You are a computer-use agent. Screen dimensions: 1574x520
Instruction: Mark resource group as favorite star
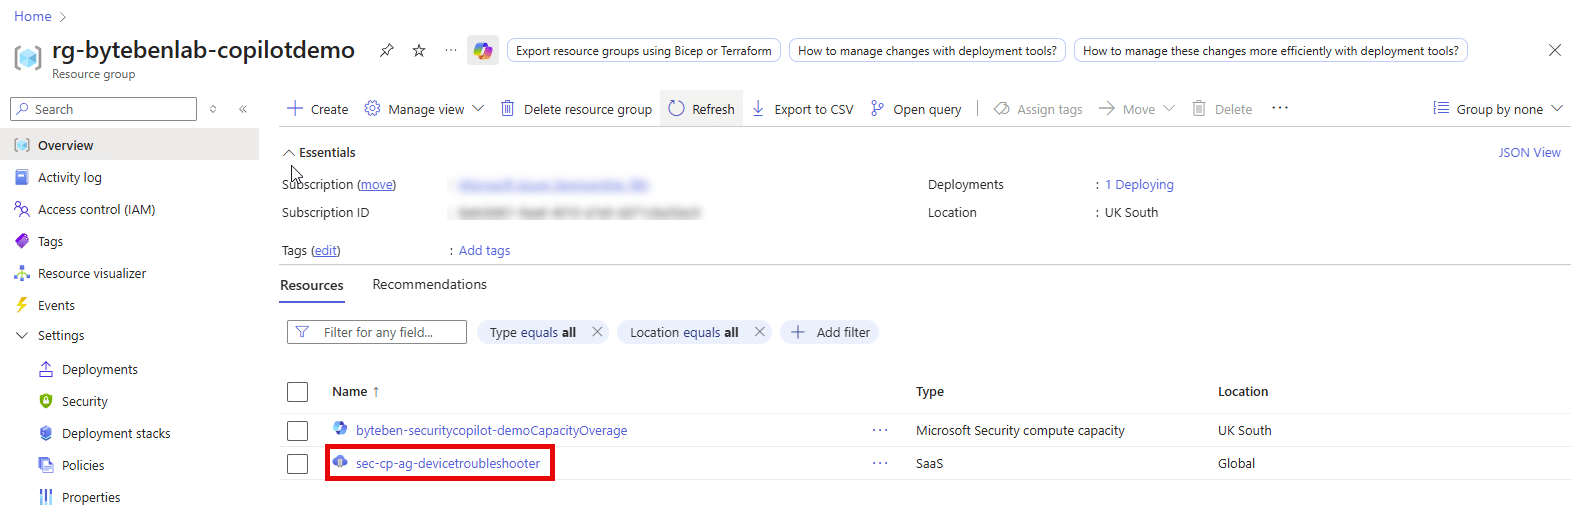(419, 50)
